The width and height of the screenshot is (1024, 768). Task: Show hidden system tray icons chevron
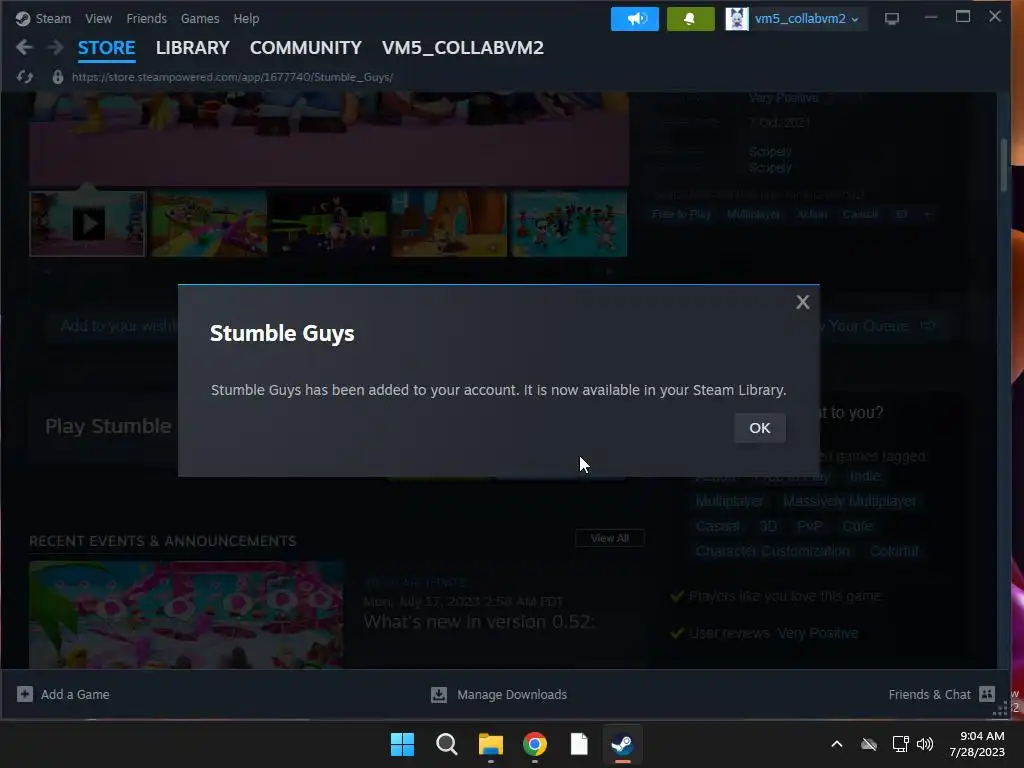tap(837, 744)
